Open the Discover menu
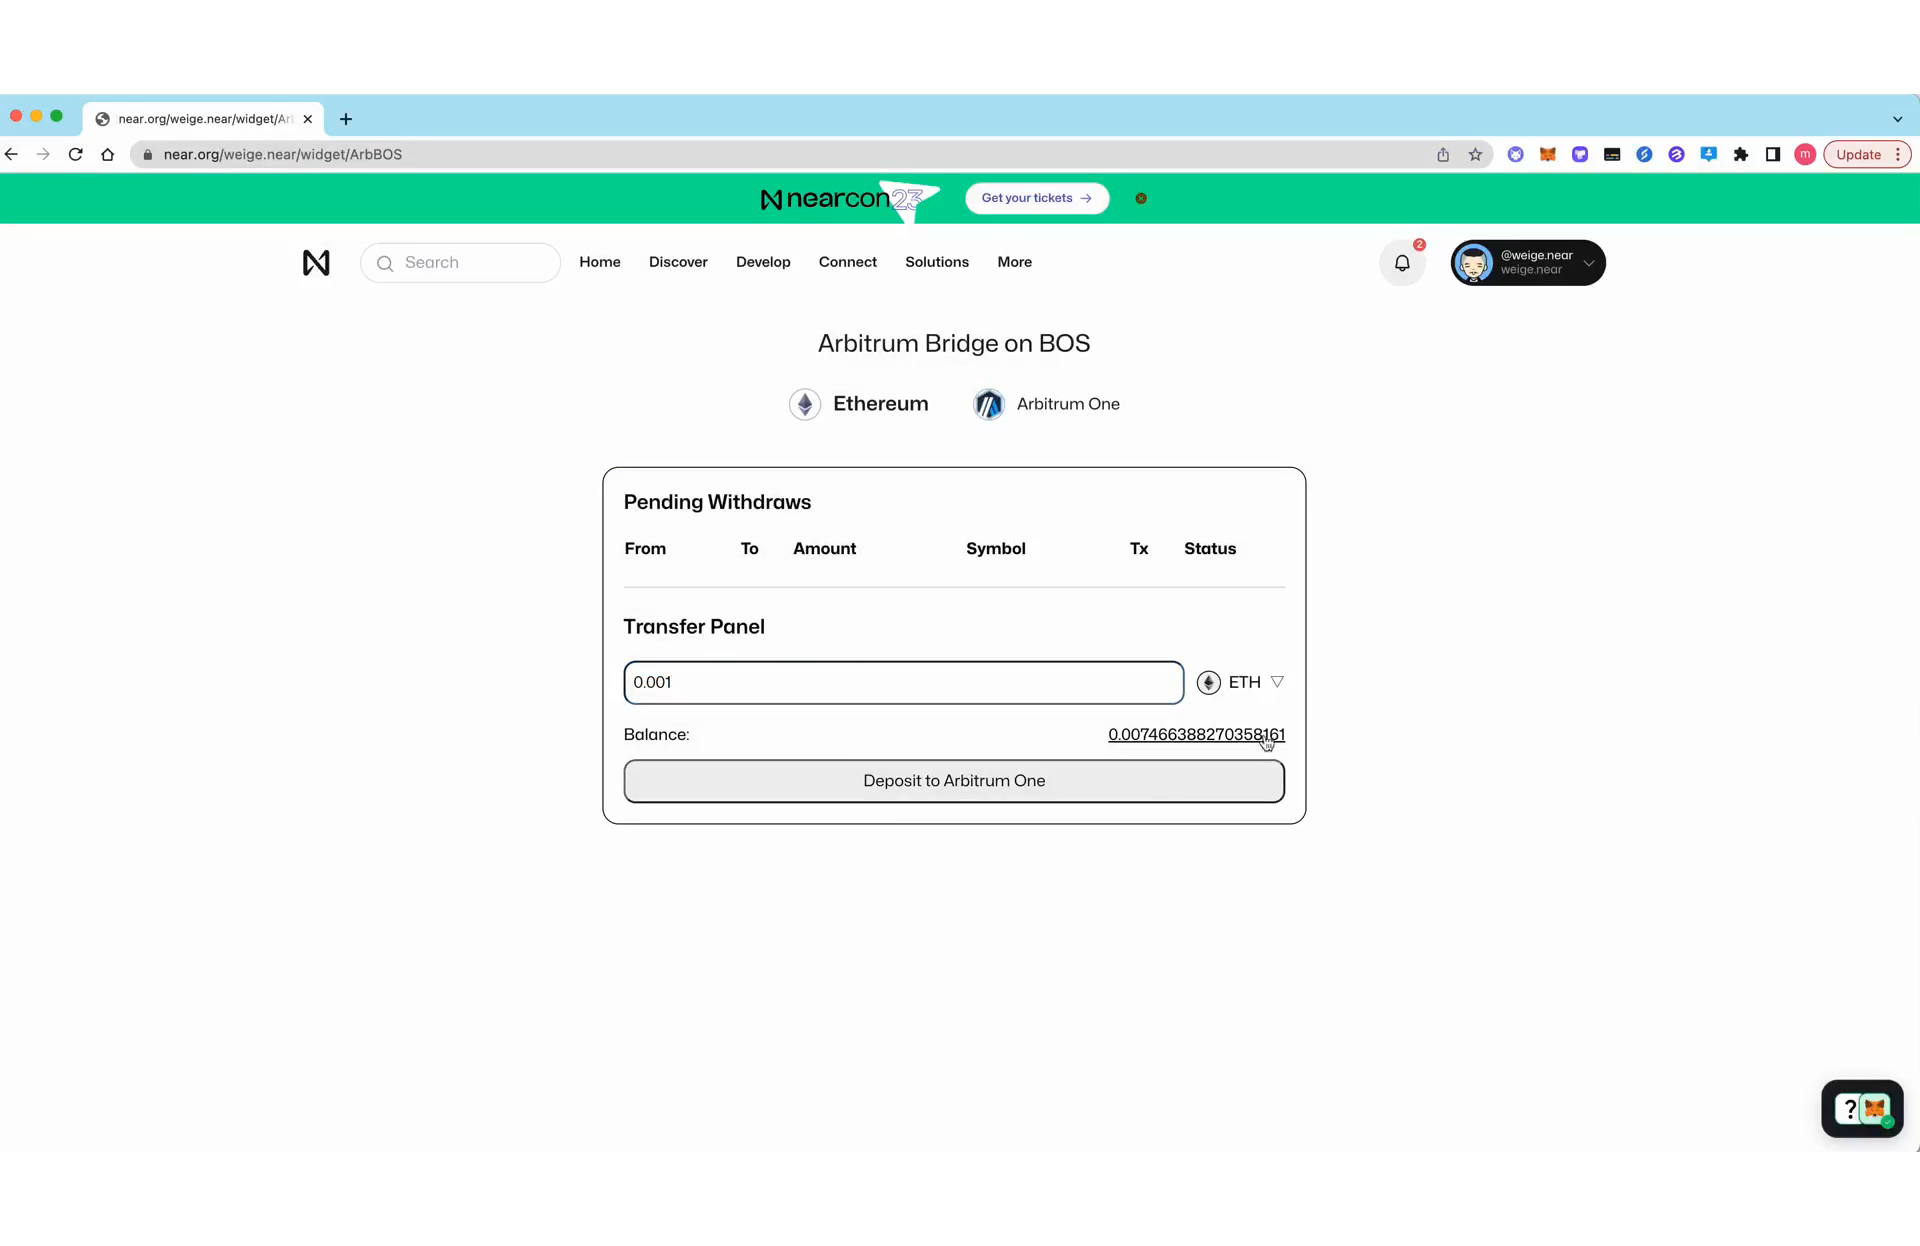This screenshot has width=1920, height=1246. click(678, 262)
